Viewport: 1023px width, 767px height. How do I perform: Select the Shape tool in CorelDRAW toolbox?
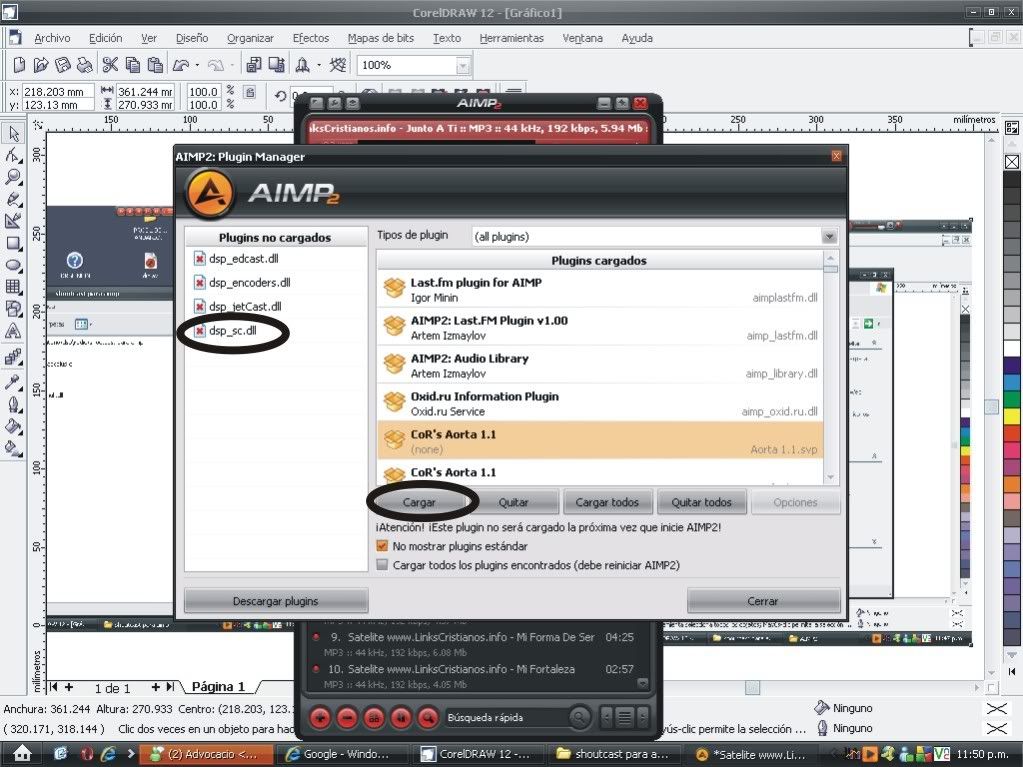[13, 155]
